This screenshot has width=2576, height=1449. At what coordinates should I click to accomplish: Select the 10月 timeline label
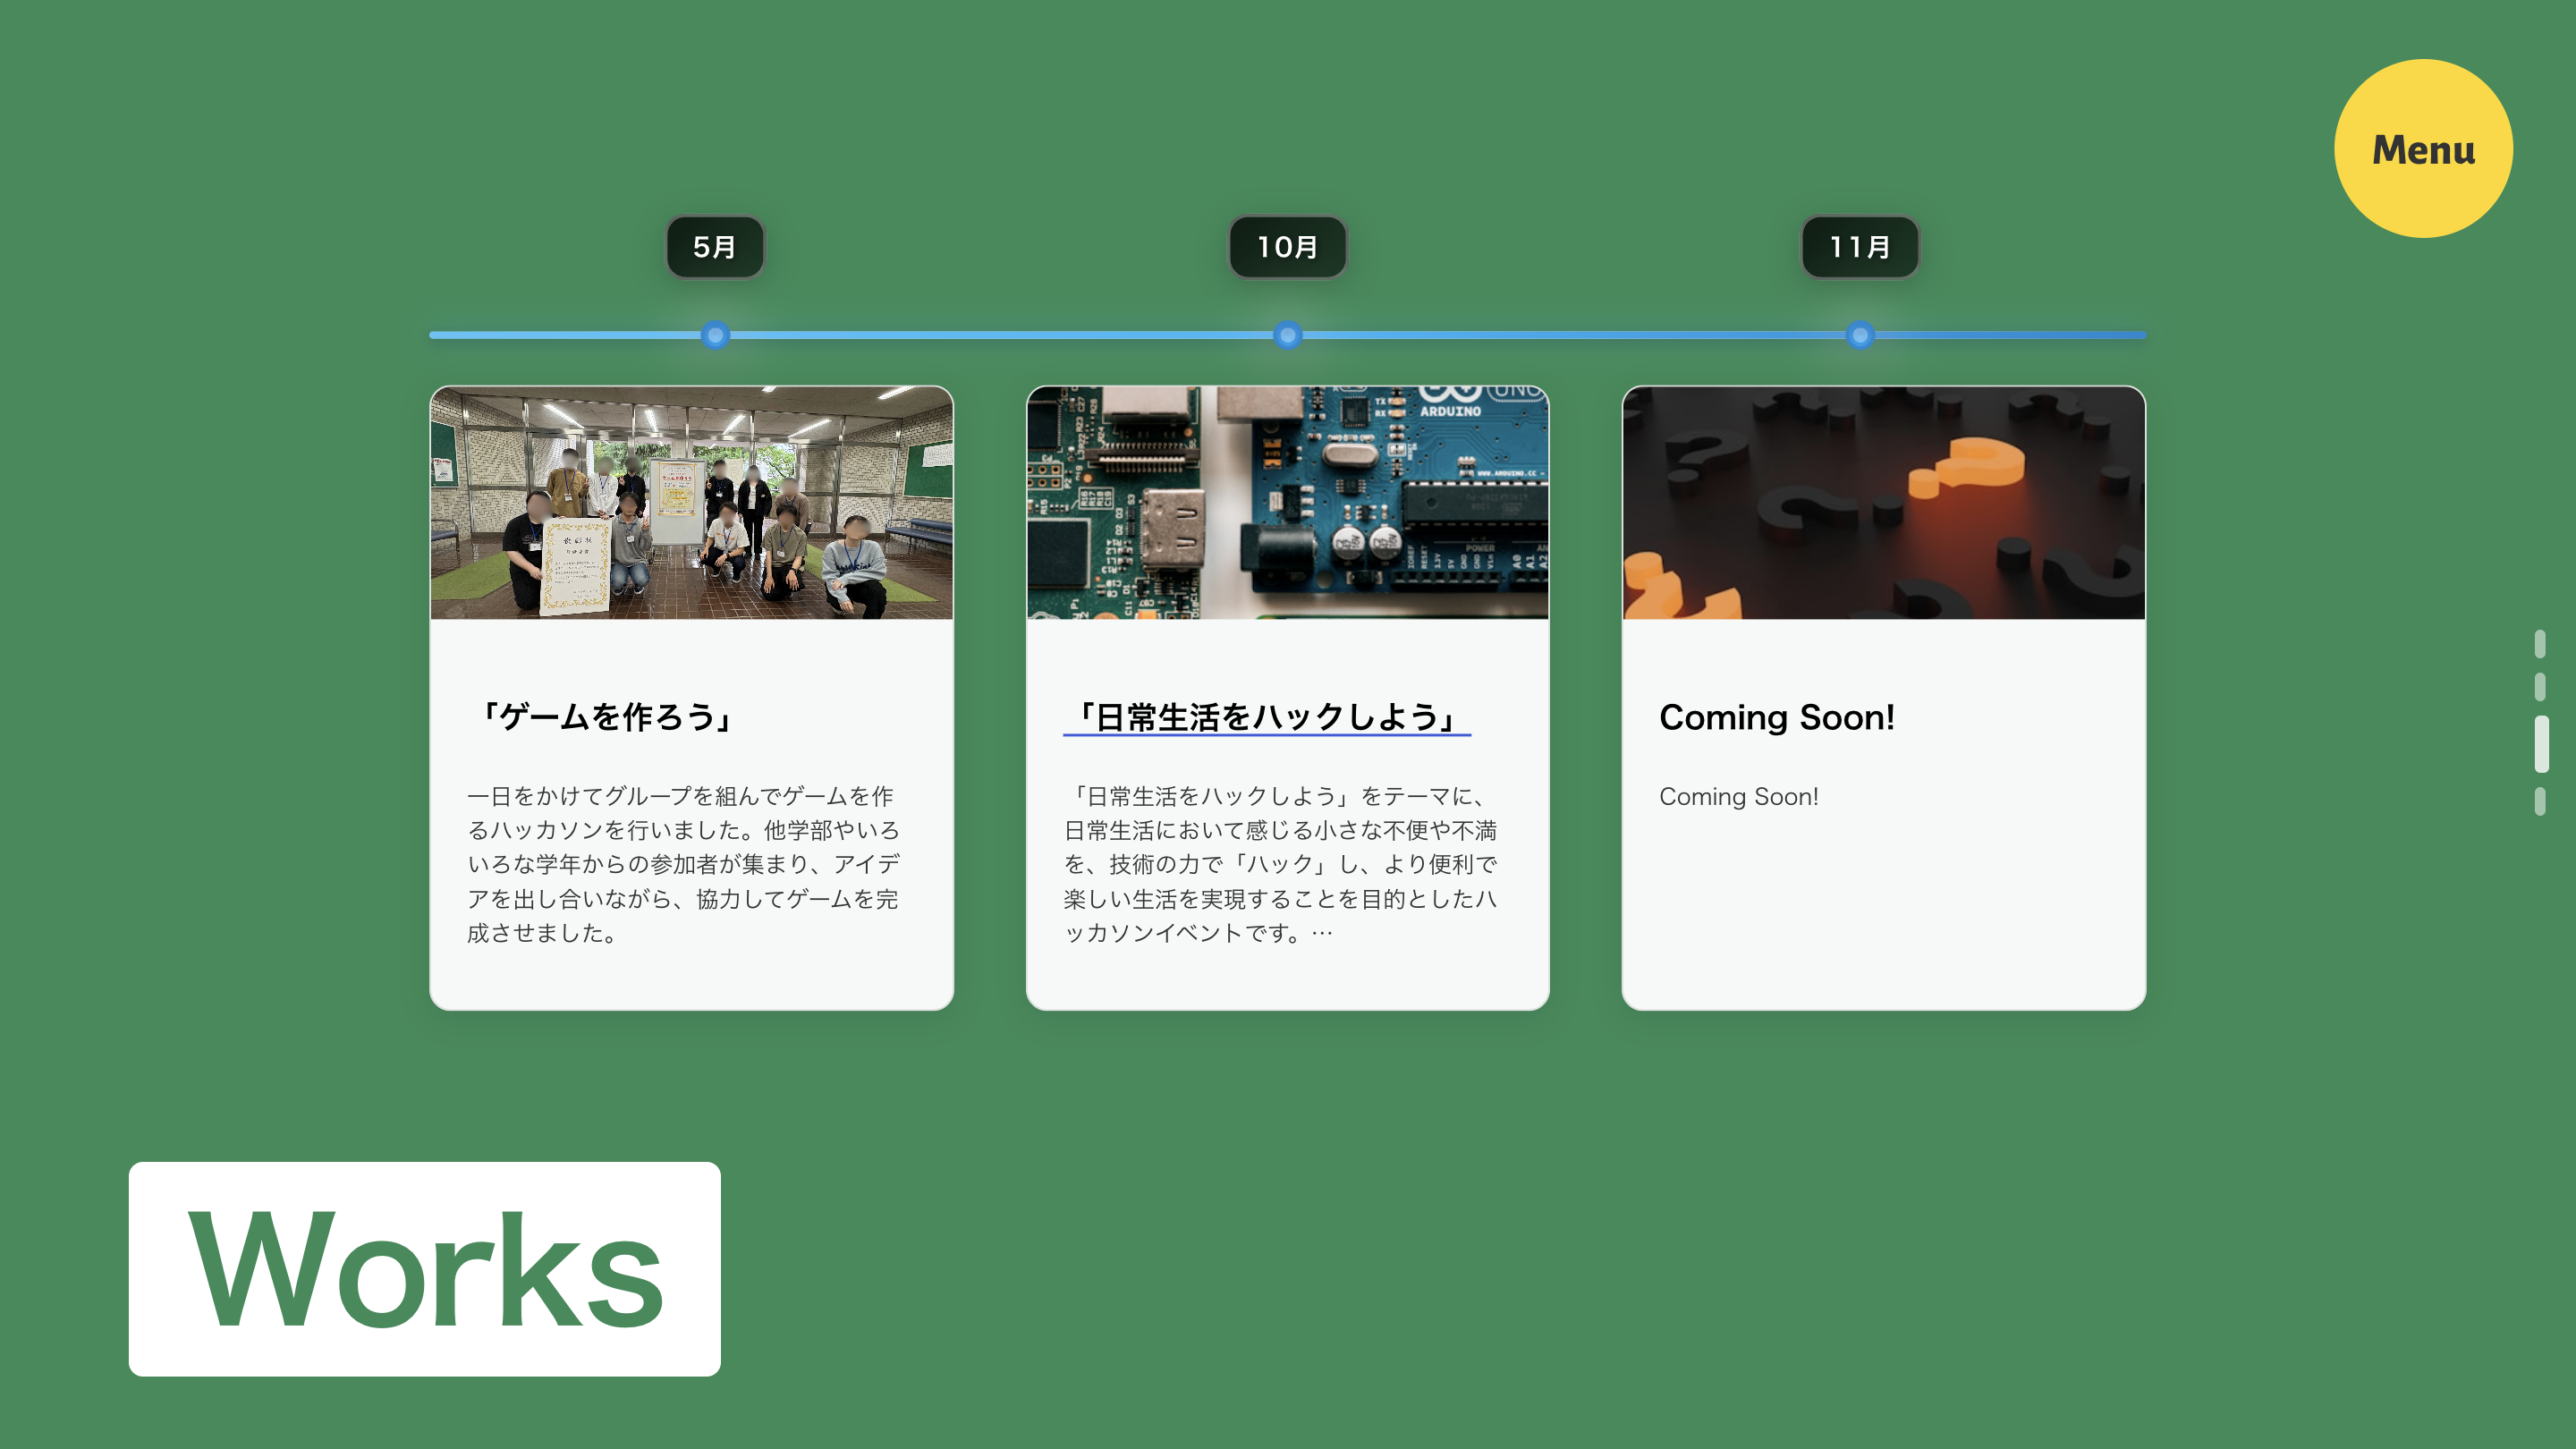pyautogui.click(x=1288, y=246)
